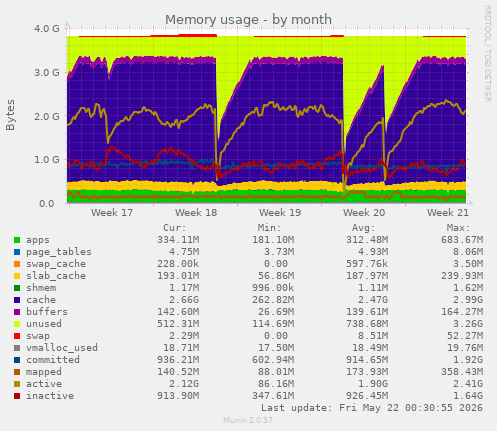This screenshot has width=497, height=431.
Task: Select the 'buffers' legend label
Action: 47,312
